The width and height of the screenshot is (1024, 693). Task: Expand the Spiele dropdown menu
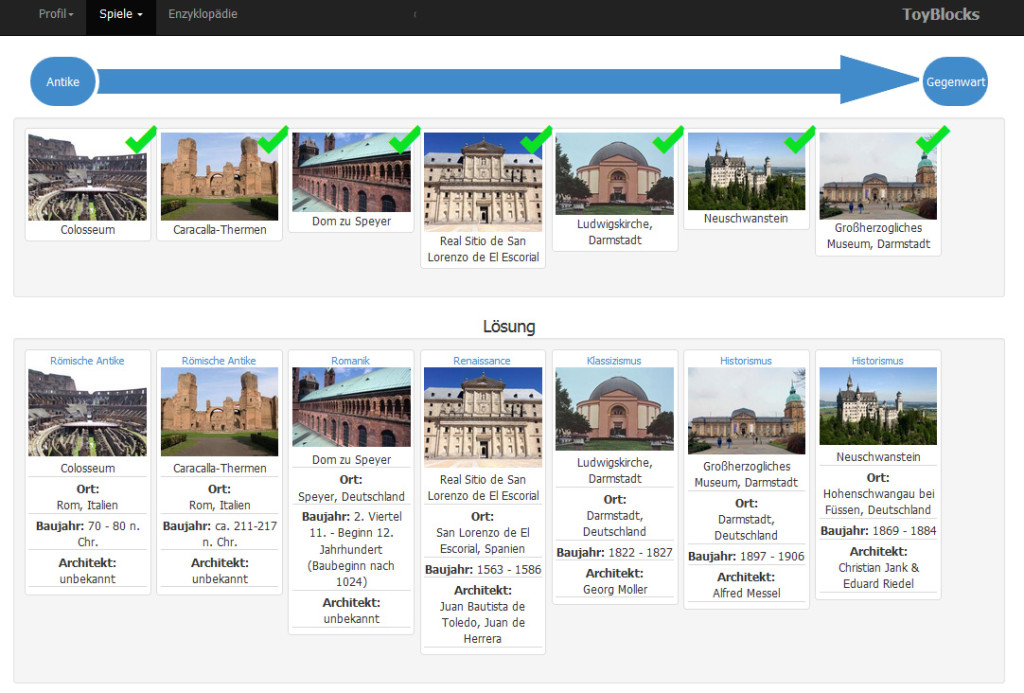pyautogui.click(x=120, y=15)
